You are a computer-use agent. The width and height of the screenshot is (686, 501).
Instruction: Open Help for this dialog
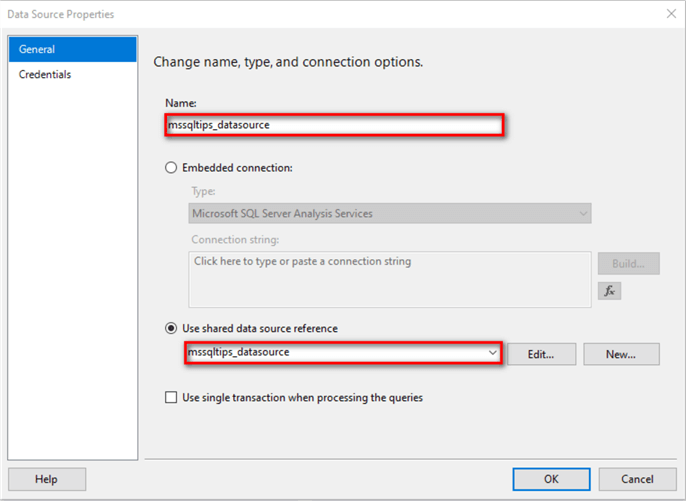click(46, 479)
